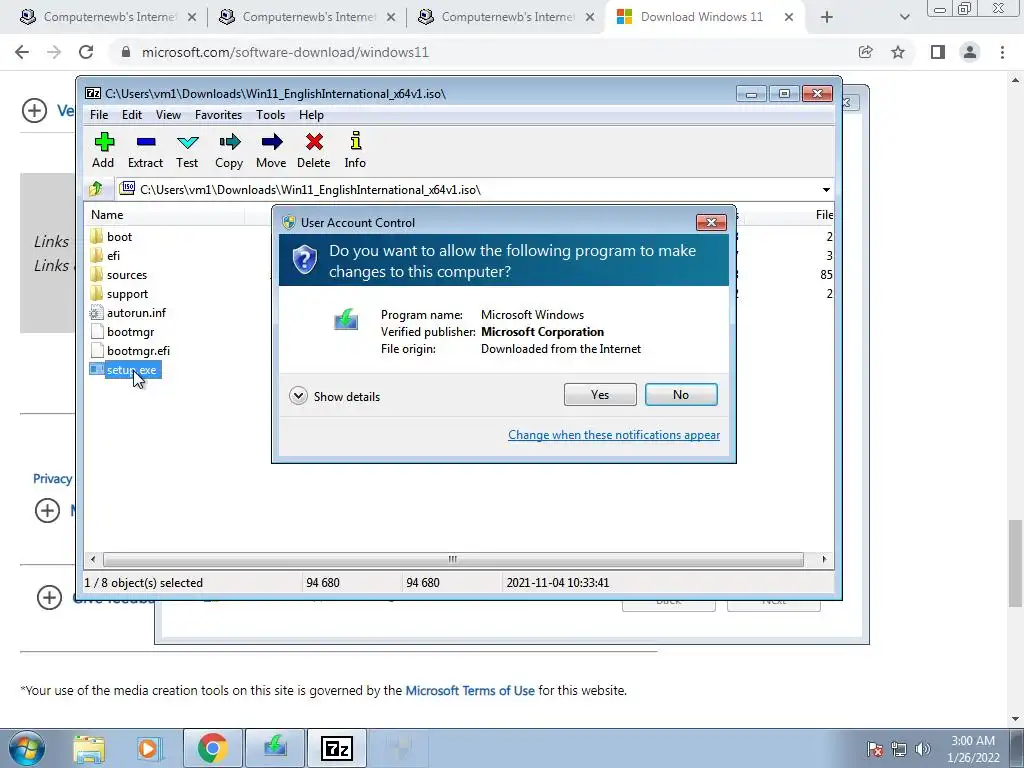Click the Action Center flag tray icon
1024x768 pixels.
[875, 749]
